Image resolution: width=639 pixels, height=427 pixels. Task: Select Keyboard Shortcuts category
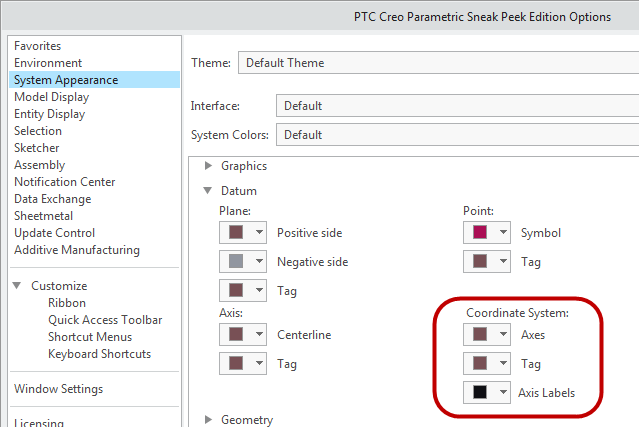coord(99,354)
